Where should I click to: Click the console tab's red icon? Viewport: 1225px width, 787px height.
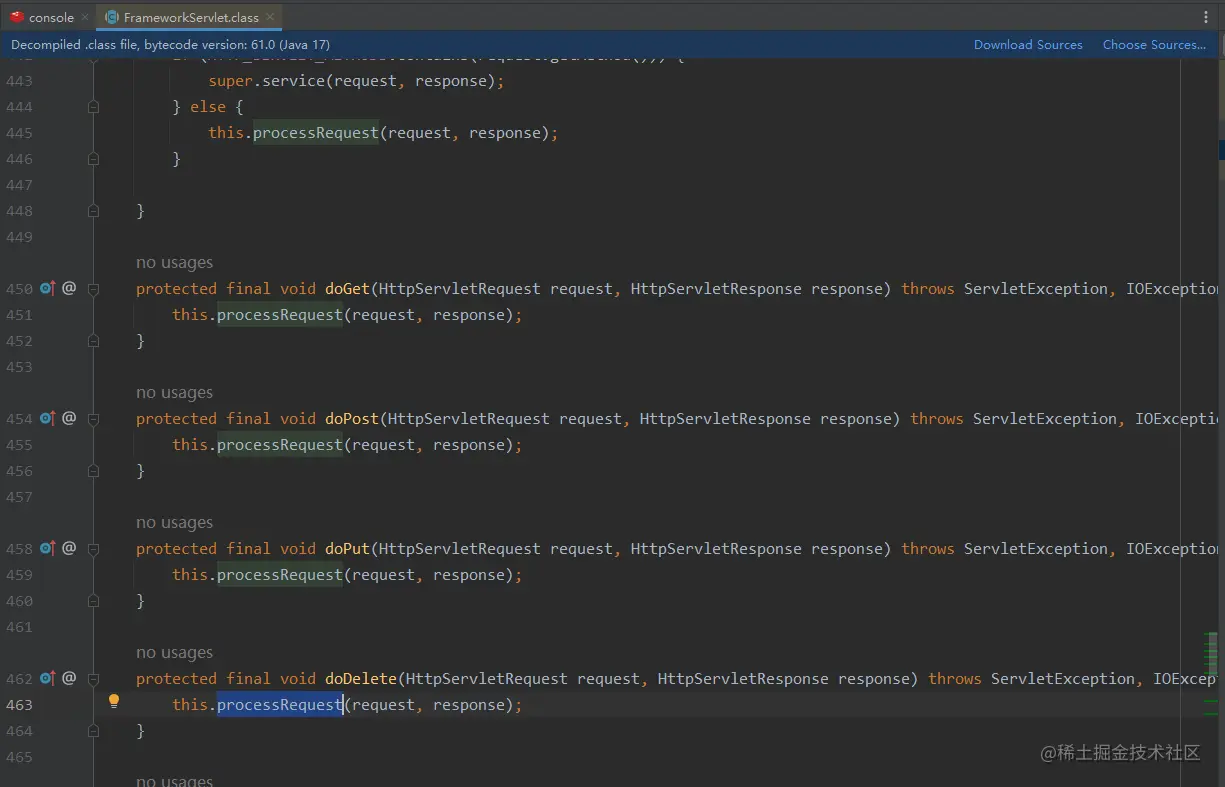coord(17,17)
